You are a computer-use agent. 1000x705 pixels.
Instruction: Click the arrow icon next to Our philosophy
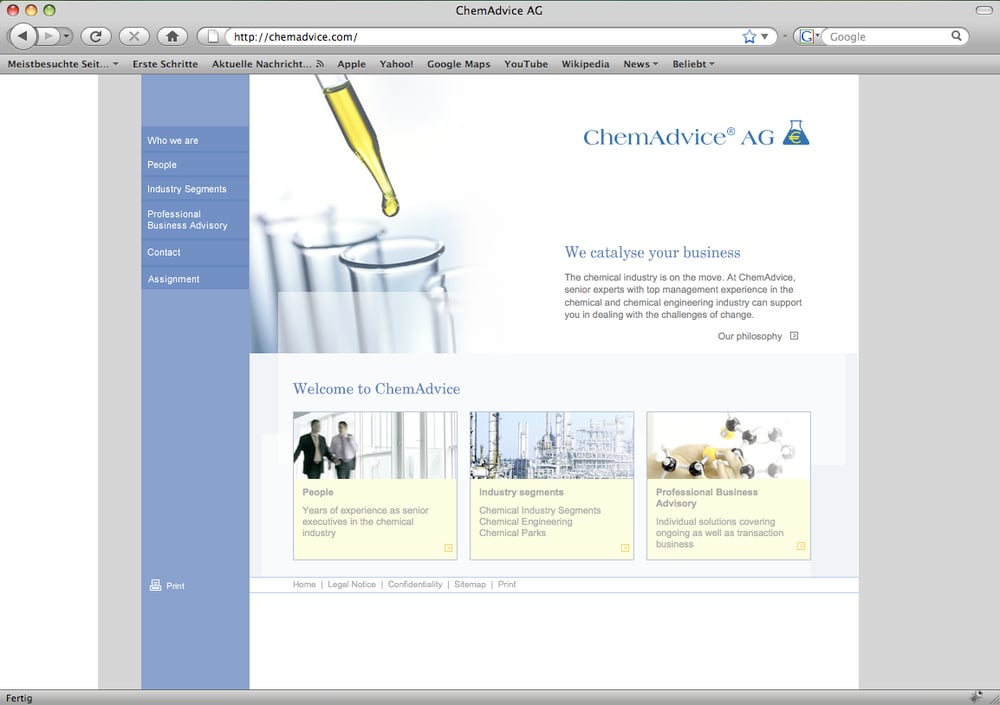pyautogui.click(x=794, y=336)
